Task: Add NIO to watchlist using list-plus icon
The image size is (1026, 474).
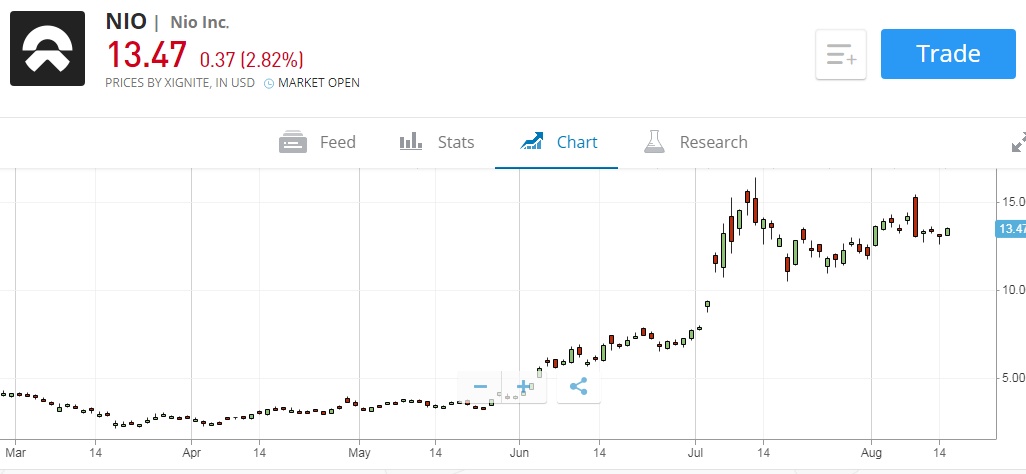Action: click(x=841, y=54)
